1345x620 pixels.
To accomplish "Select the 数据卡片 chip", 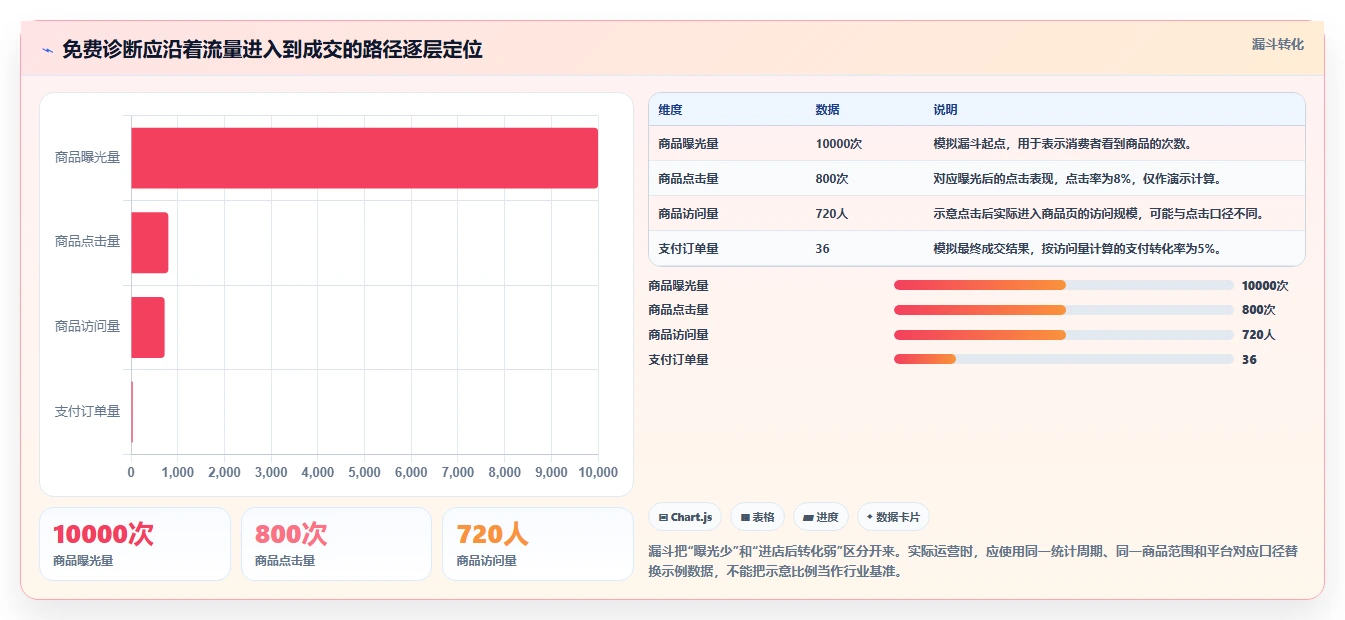I will pos(893,517).
